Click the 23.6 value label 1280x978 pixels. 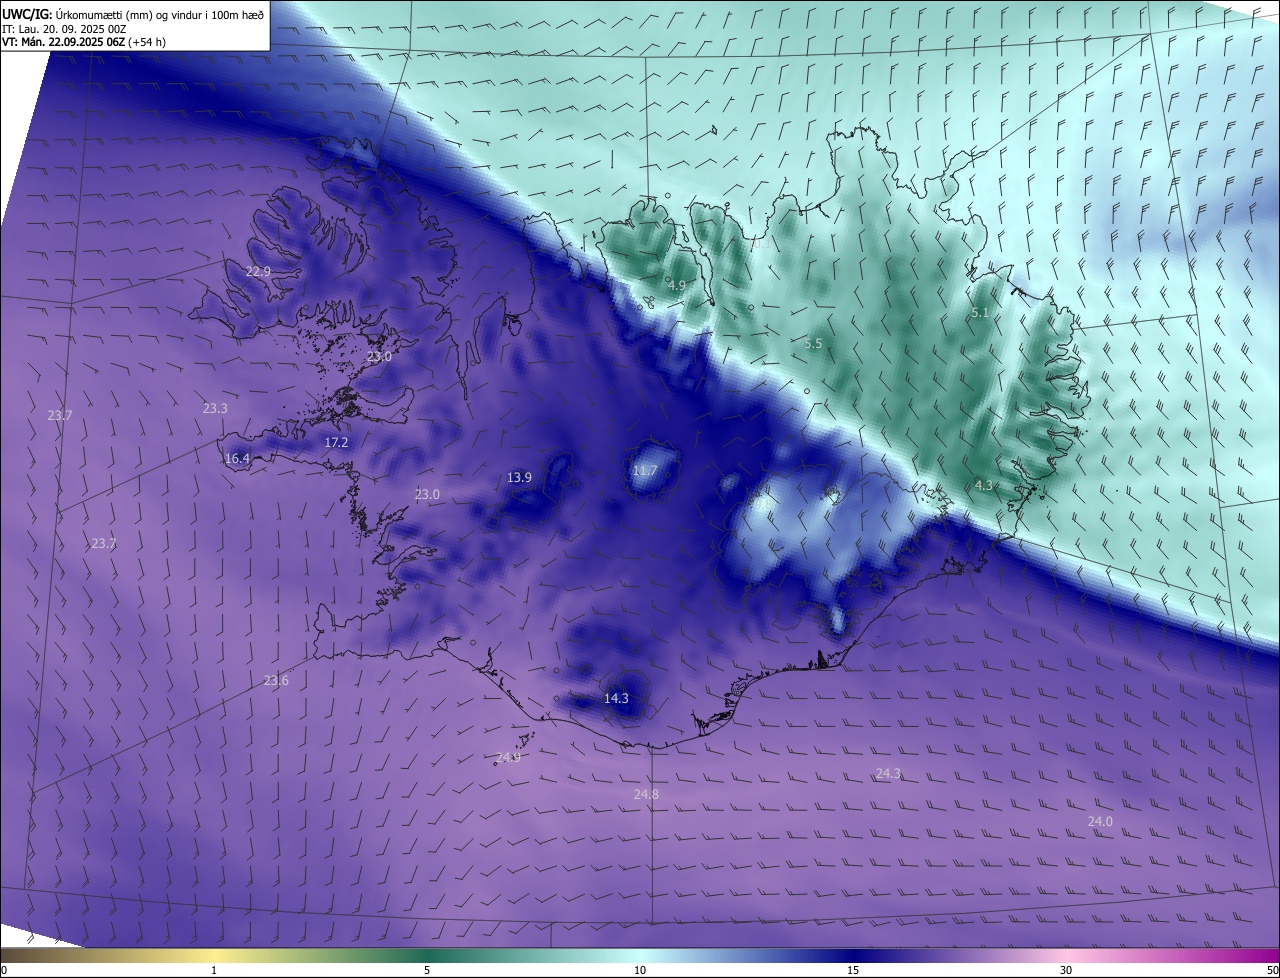(x=276, y=680)
